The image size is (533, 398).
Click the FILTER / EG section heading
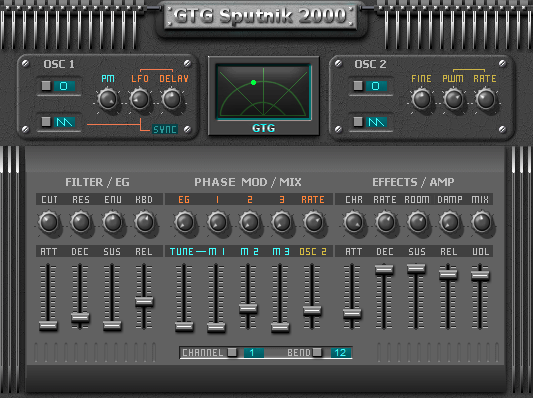(x=97, y=182)
